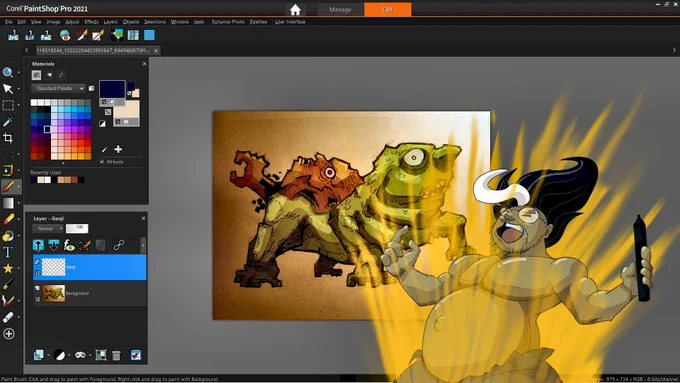Screen dimensions: 680x383
Task: Delete layer with trash can icon
Action: coord(116,355)
